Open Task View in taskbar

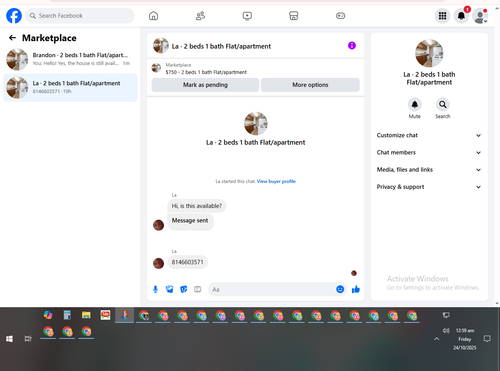pyautogui.click(x=28, y=339)
